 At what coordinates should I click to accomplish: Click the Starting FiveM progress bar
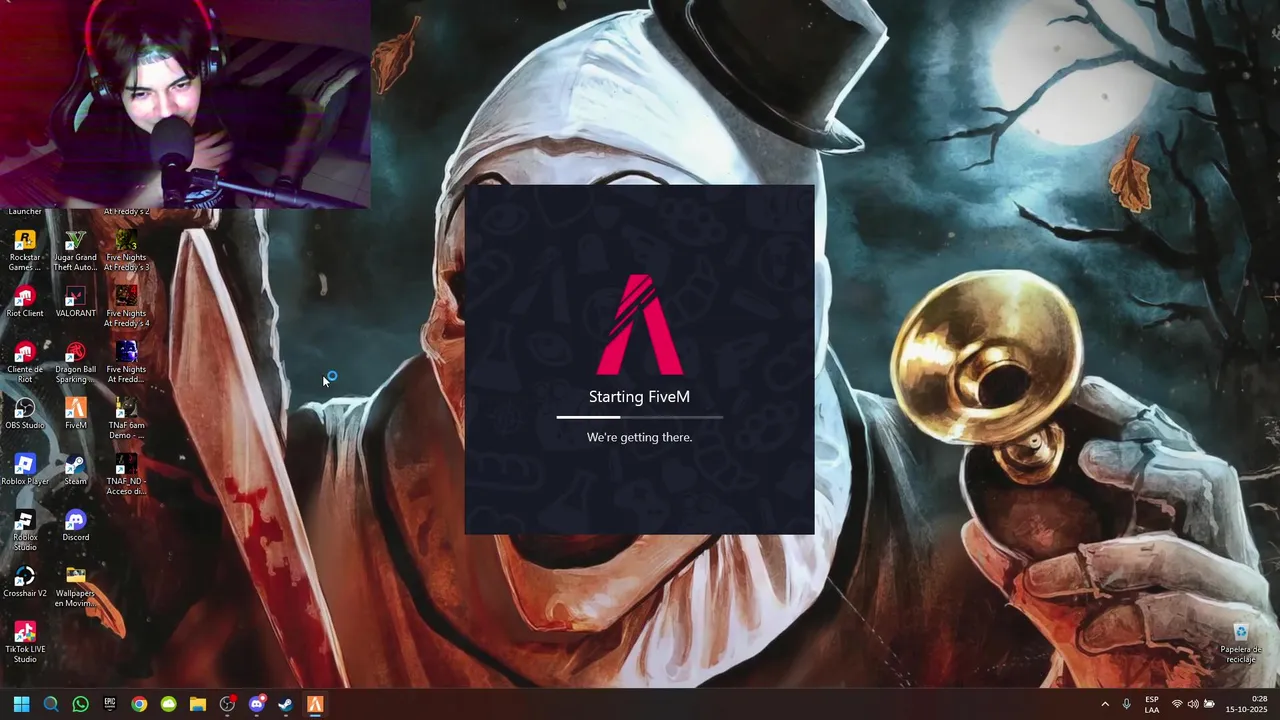[x=639, y=416]
